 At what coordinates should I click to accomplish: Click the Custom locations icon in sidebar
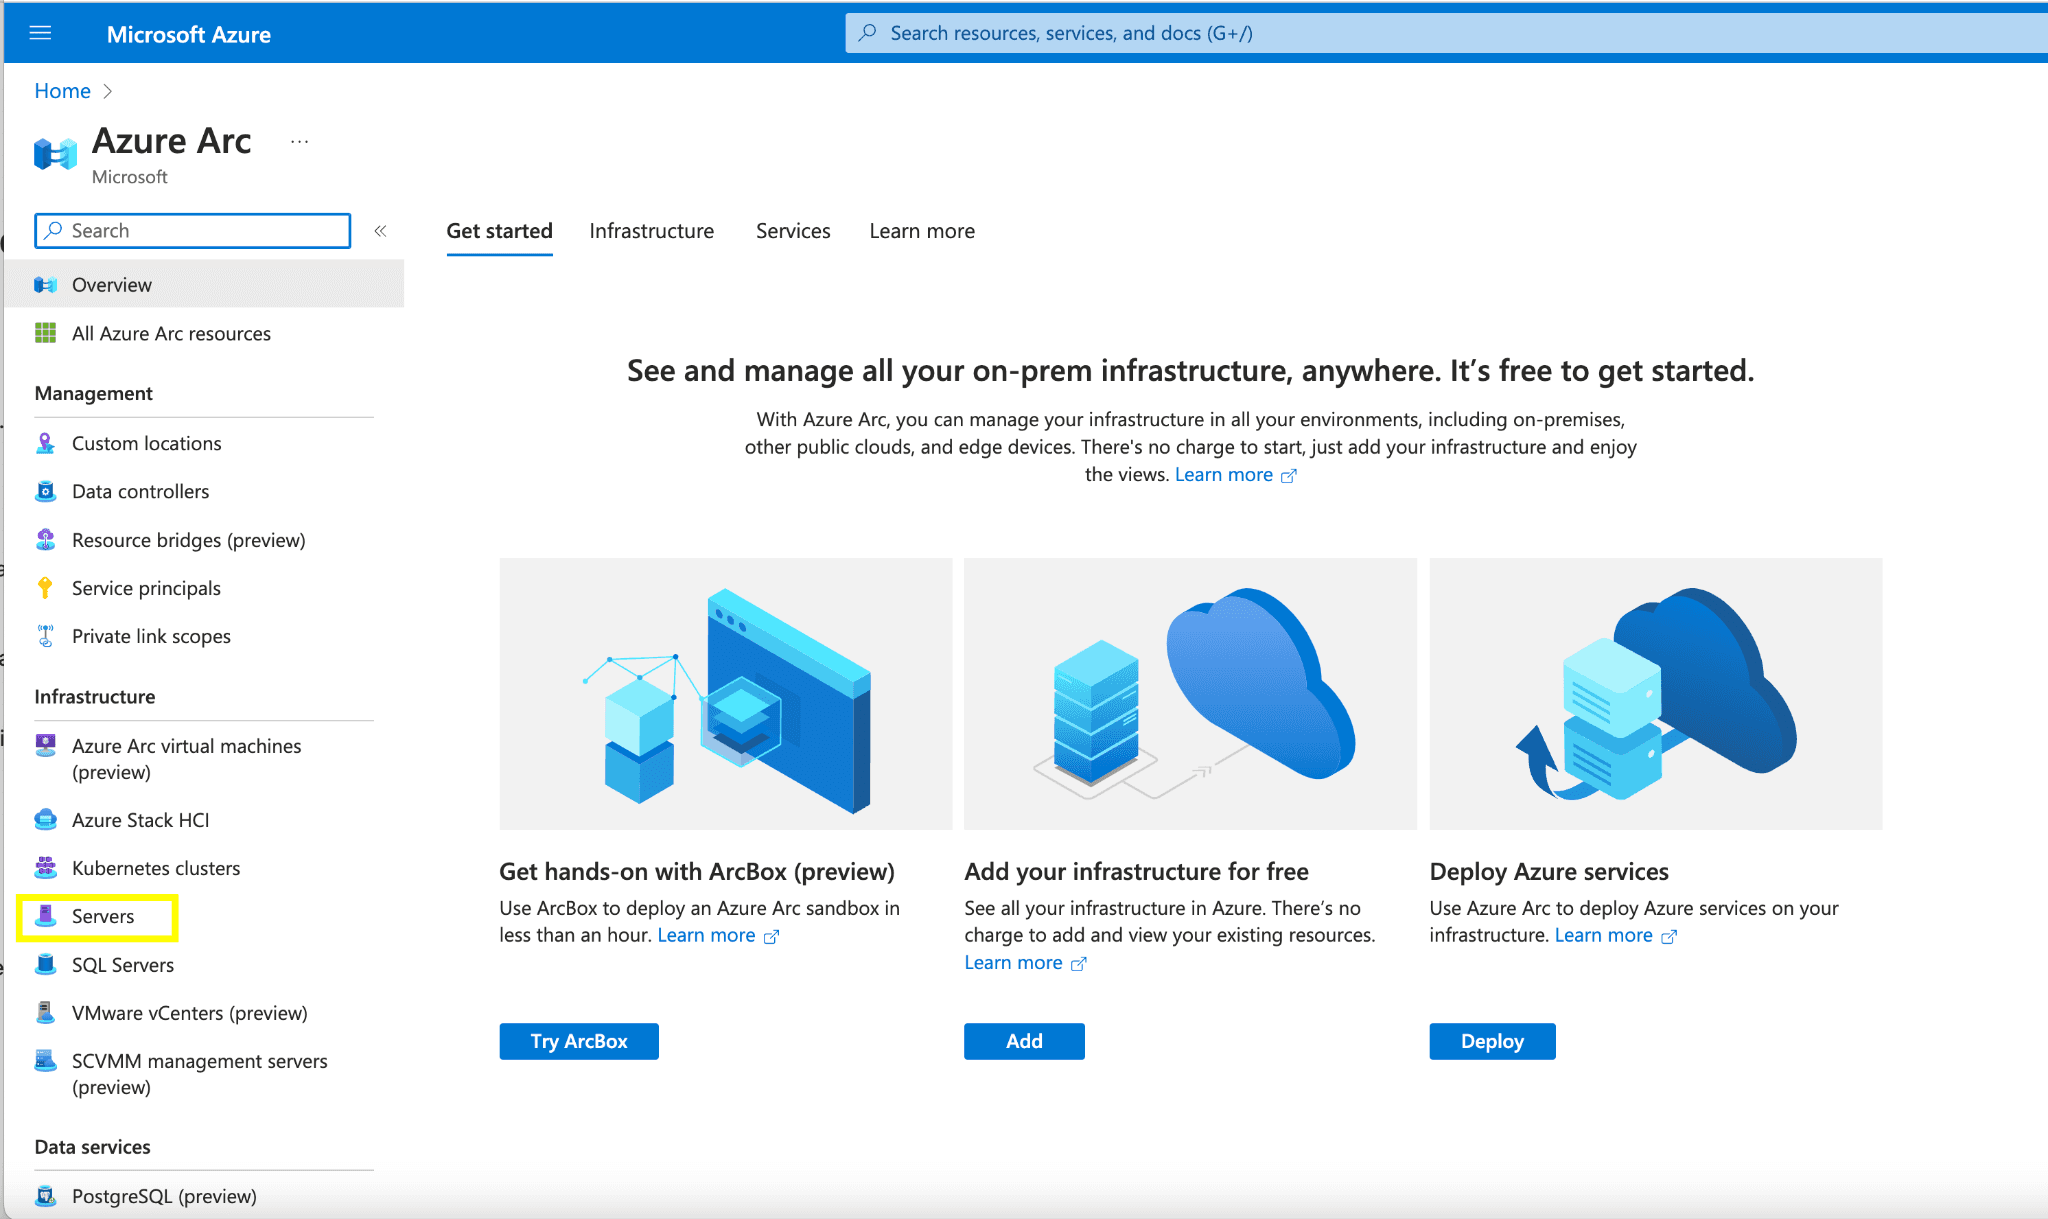coord(45,443)
